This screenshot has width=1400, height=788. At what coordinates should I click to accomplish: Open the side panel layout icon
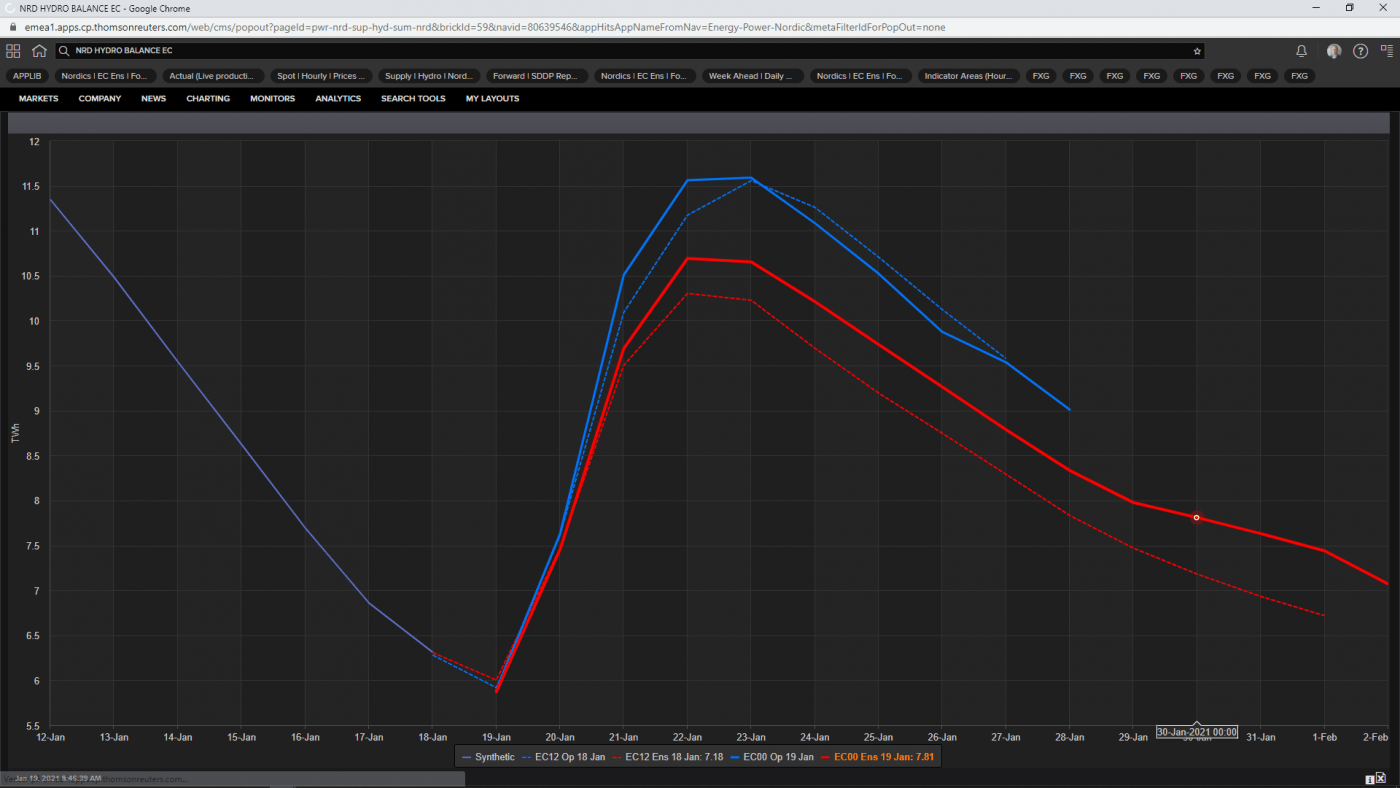[1385, 51]
